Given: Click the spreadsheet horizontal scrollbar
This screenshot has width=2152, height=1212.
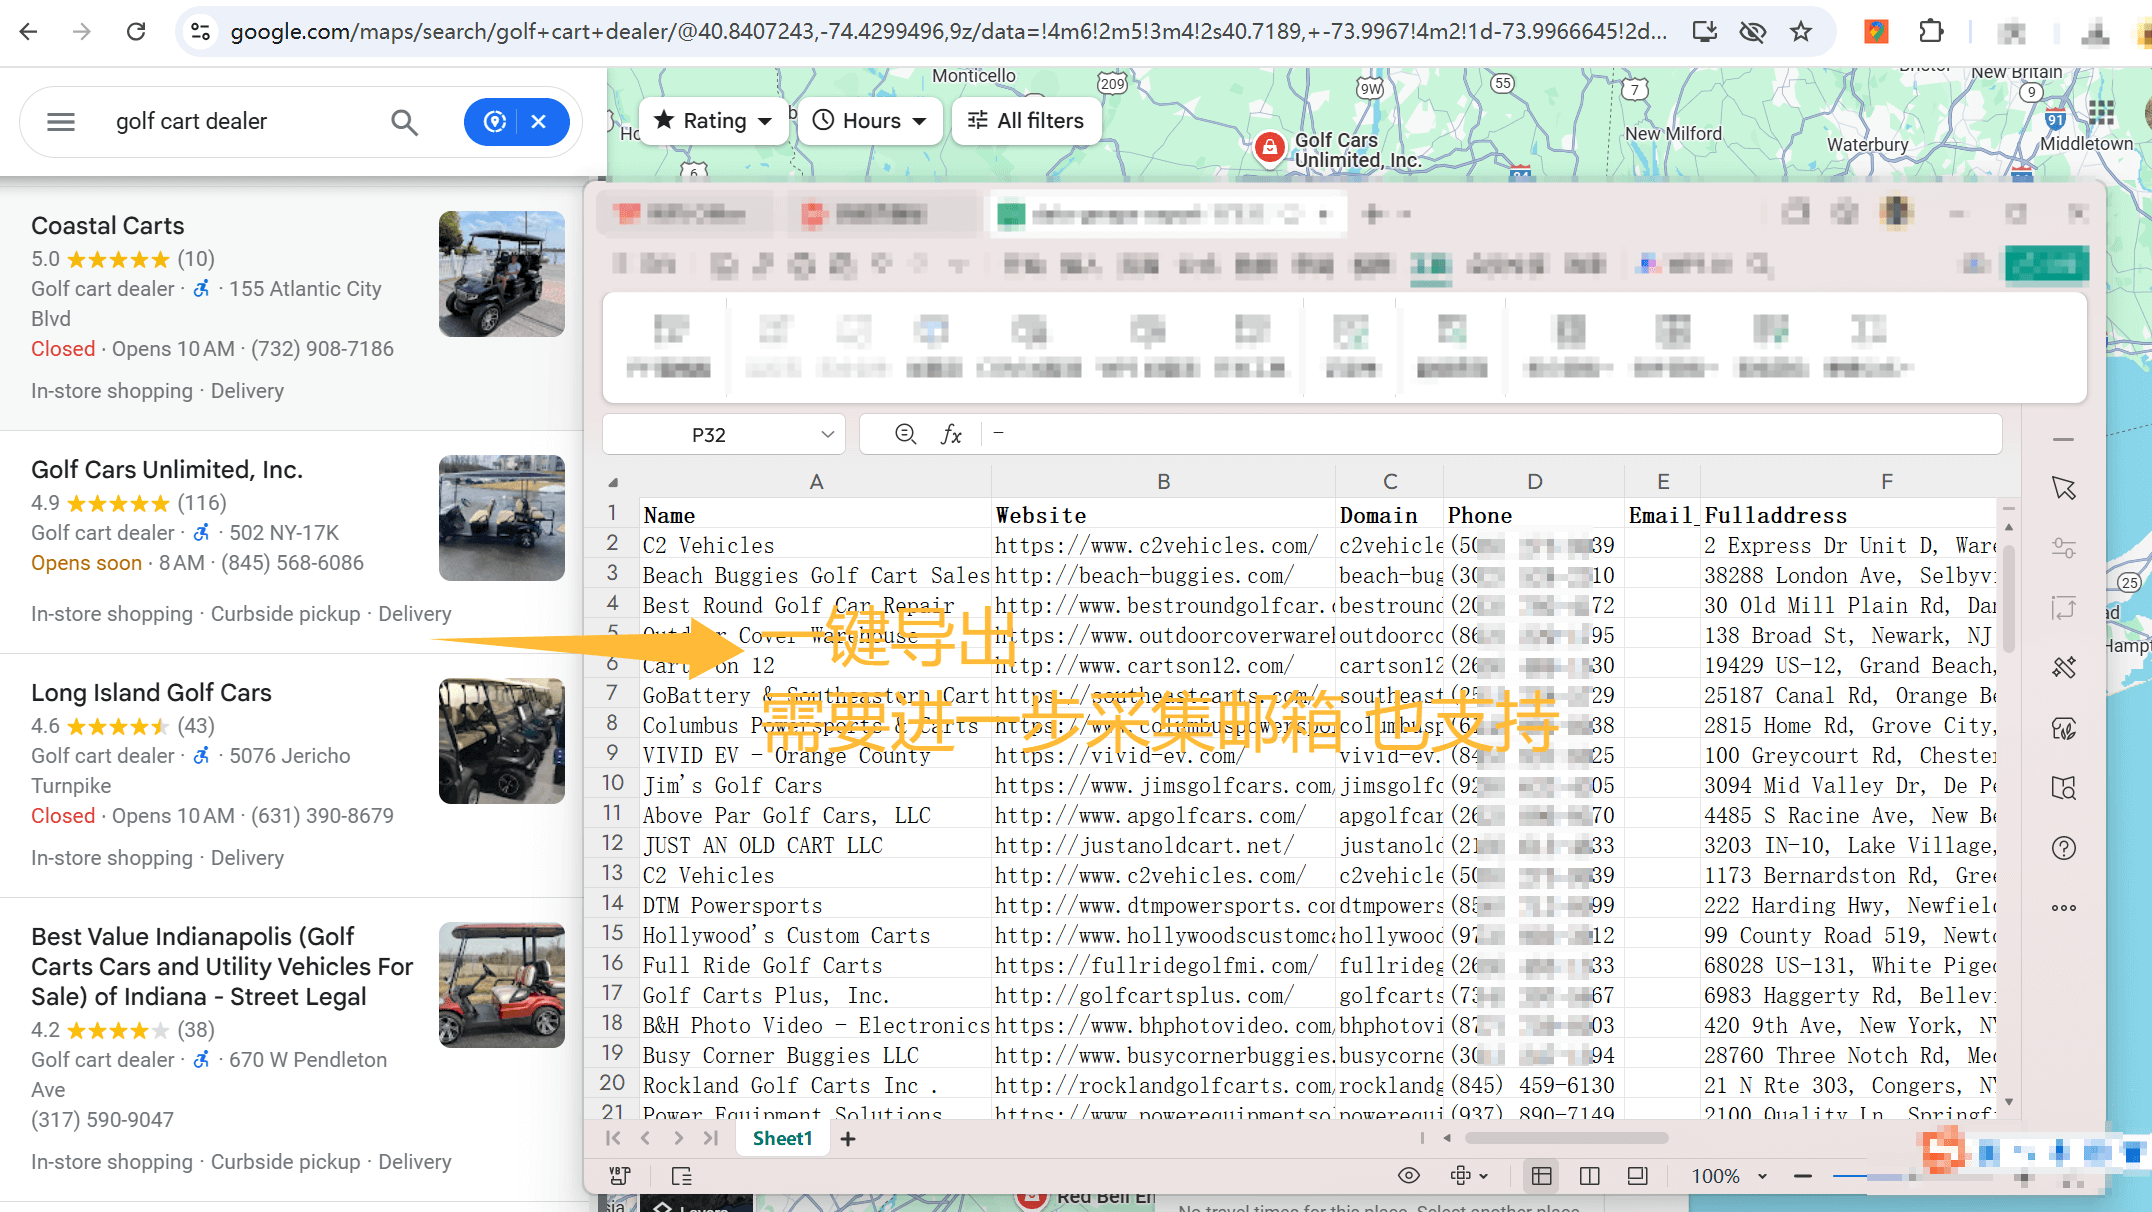Looking at the screenshot, I should click(1566, 1138).
